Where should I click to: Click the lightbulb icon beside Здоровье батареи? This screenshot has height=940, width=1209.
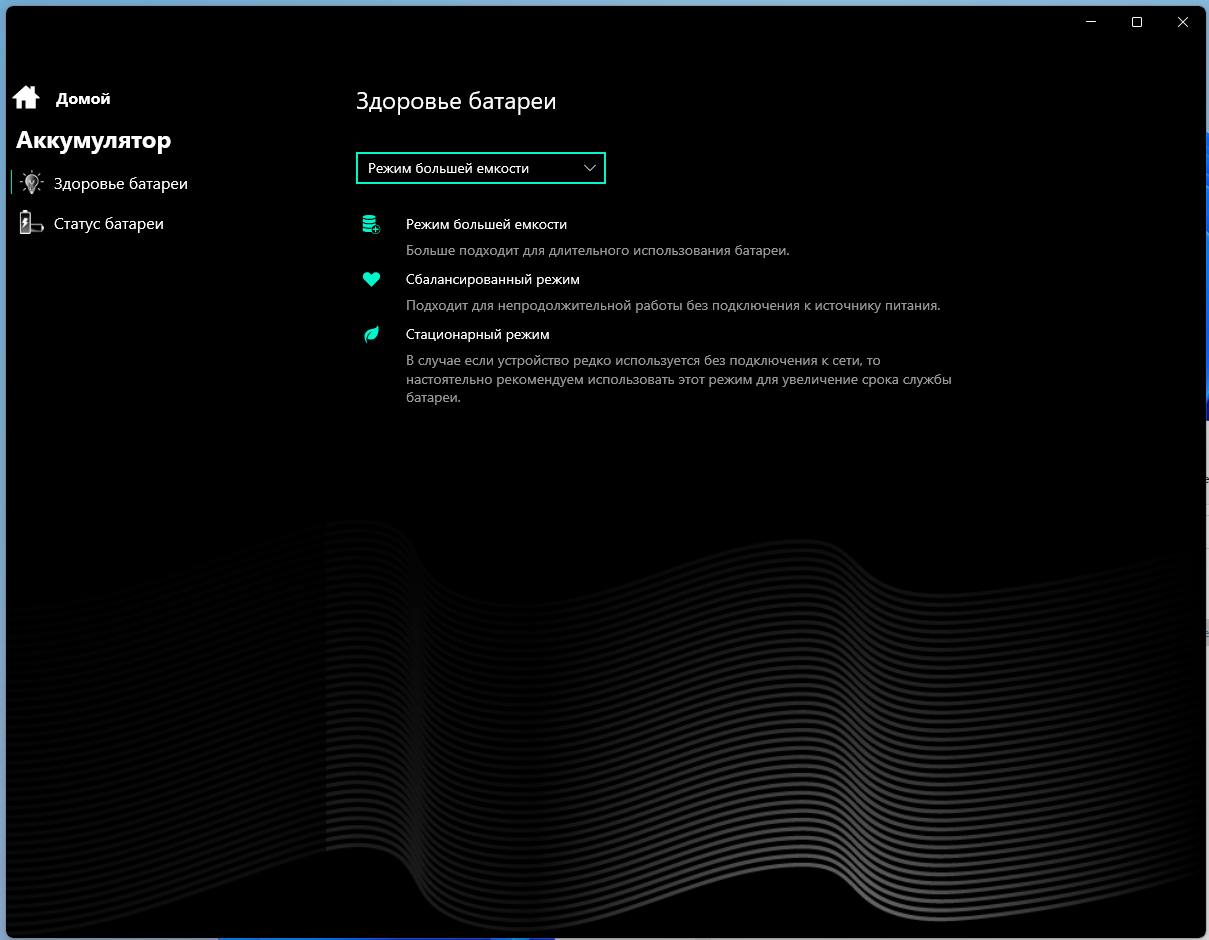point(32,183)
